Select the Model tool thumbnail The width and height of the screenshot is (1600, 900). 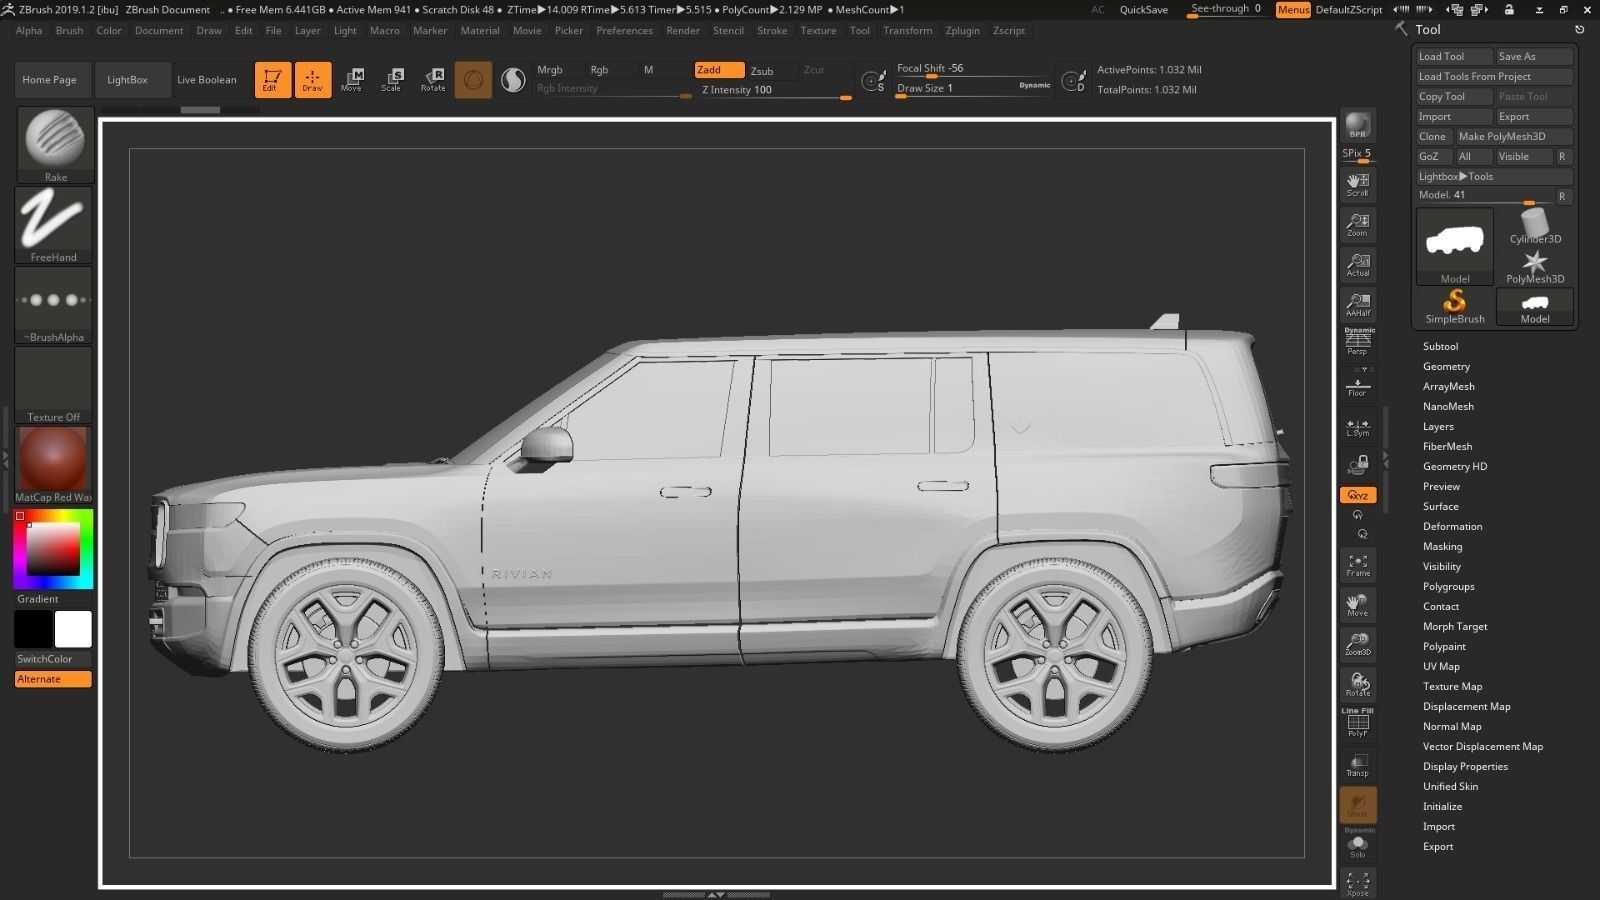[1455, 240]
